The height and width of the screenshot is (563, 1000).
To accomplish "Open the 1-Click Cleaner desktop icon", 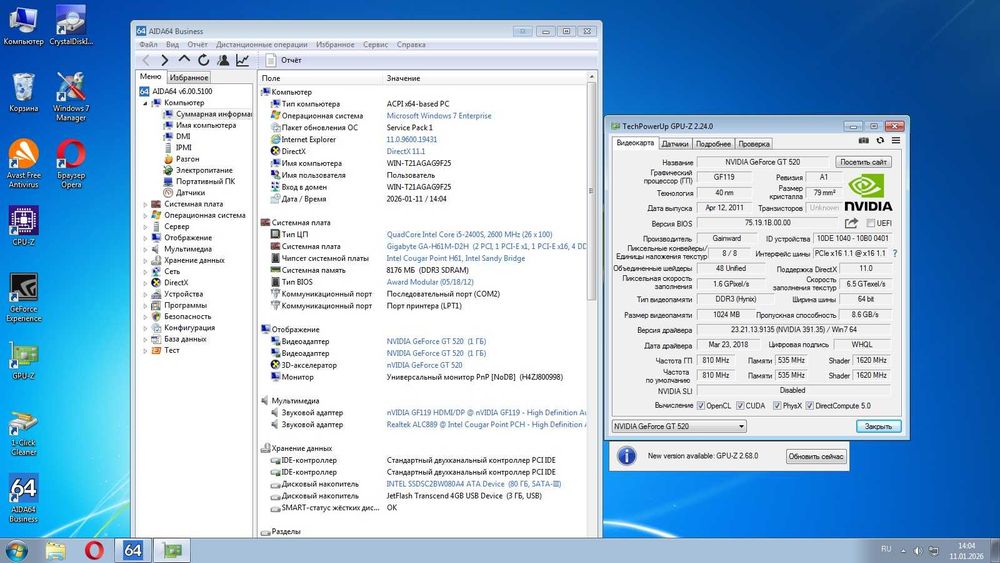I will click(24, 434).
